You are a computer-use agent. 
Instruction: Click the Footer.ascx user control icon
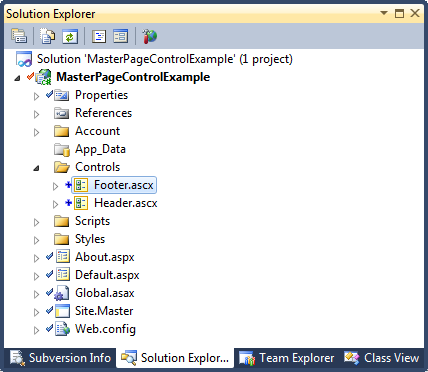81,185
